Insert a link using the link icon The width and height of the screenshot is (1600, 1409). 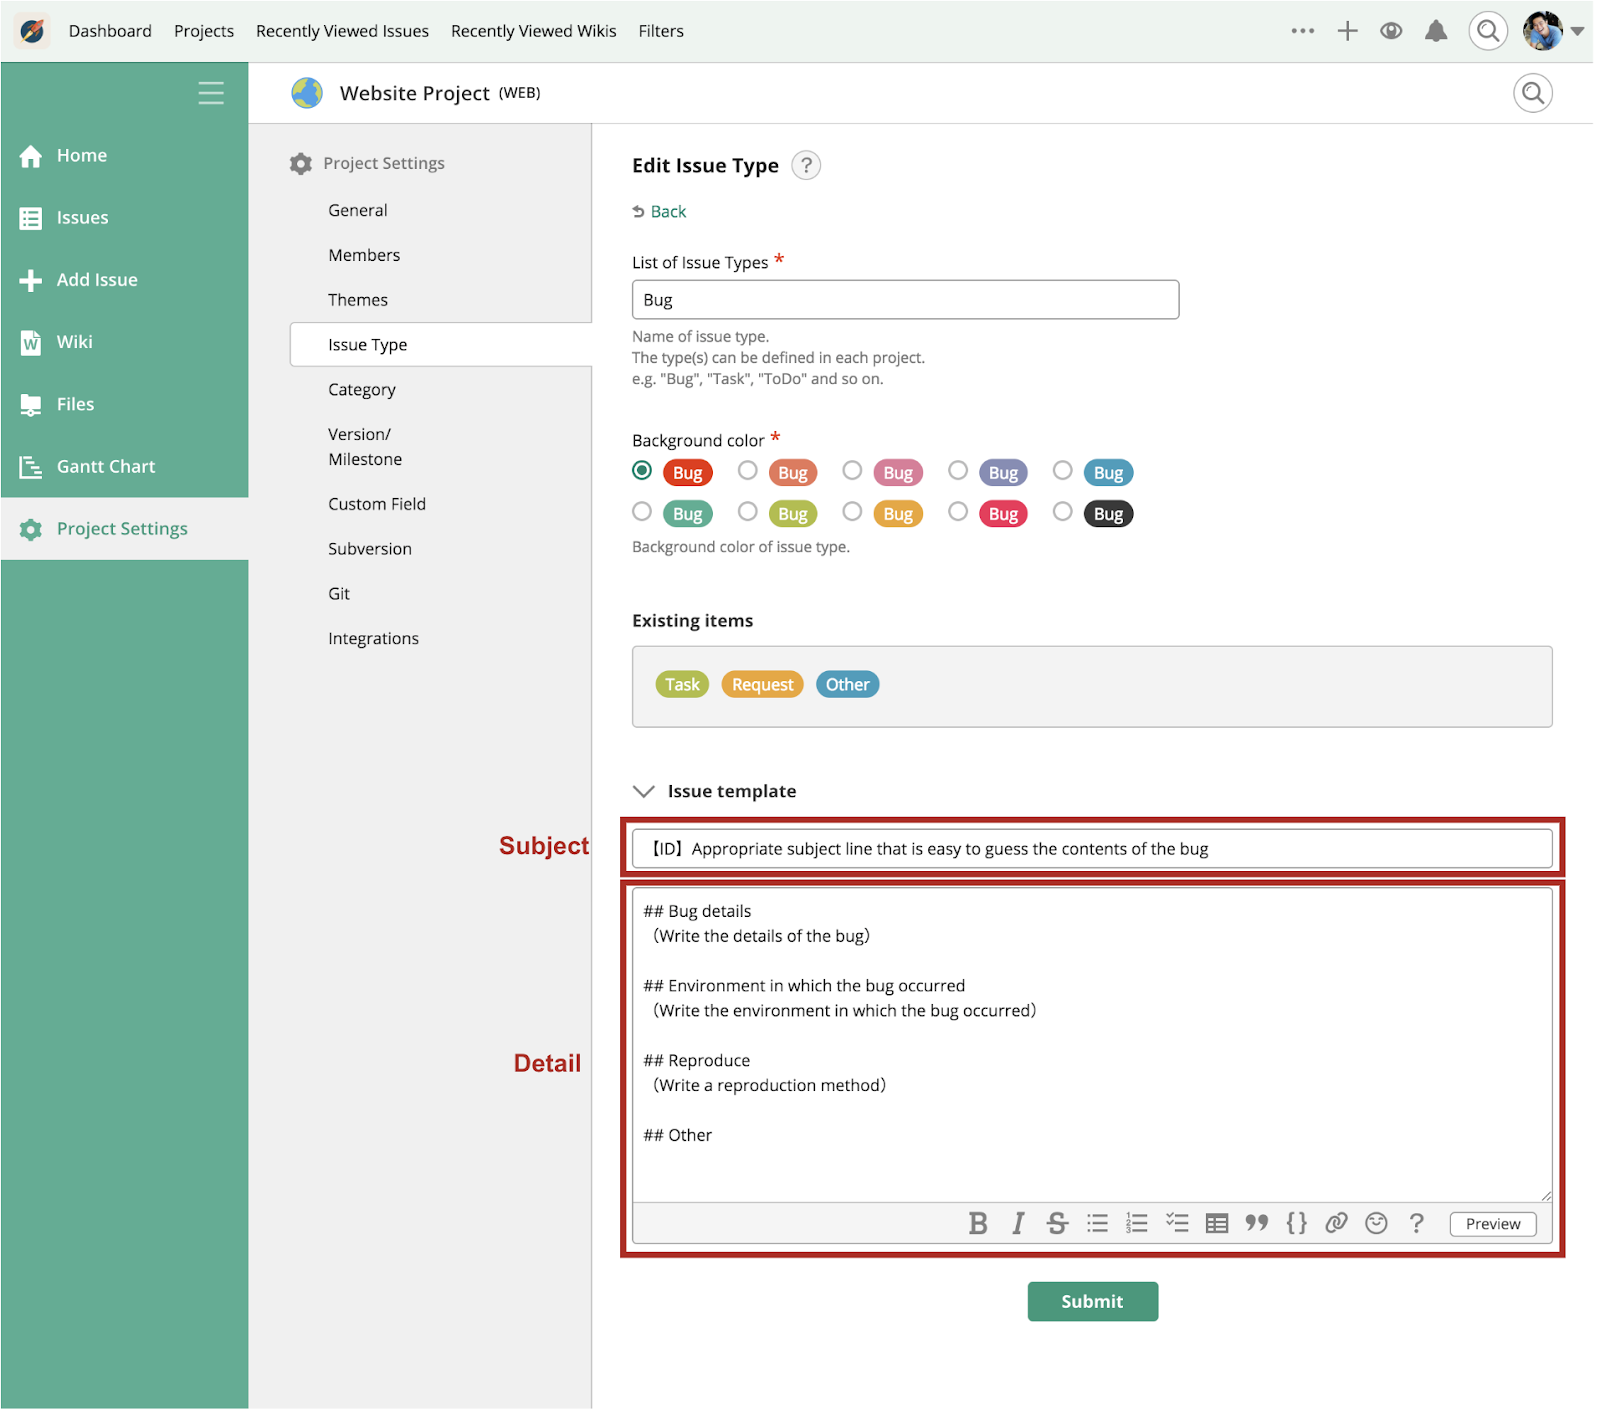(1336, 1223)
